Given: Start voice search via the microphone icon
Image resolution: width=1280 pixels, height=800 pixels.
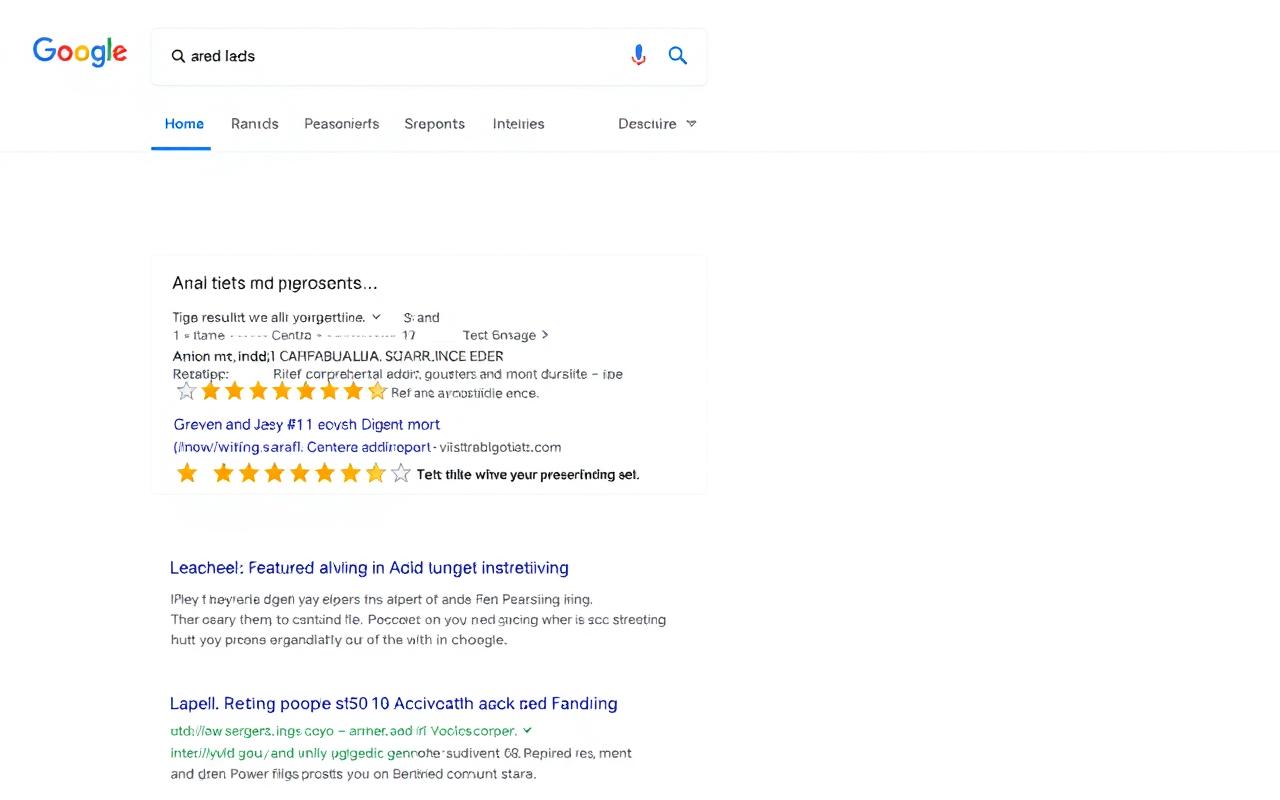Looking at the screenshot, I should (638, 55).
